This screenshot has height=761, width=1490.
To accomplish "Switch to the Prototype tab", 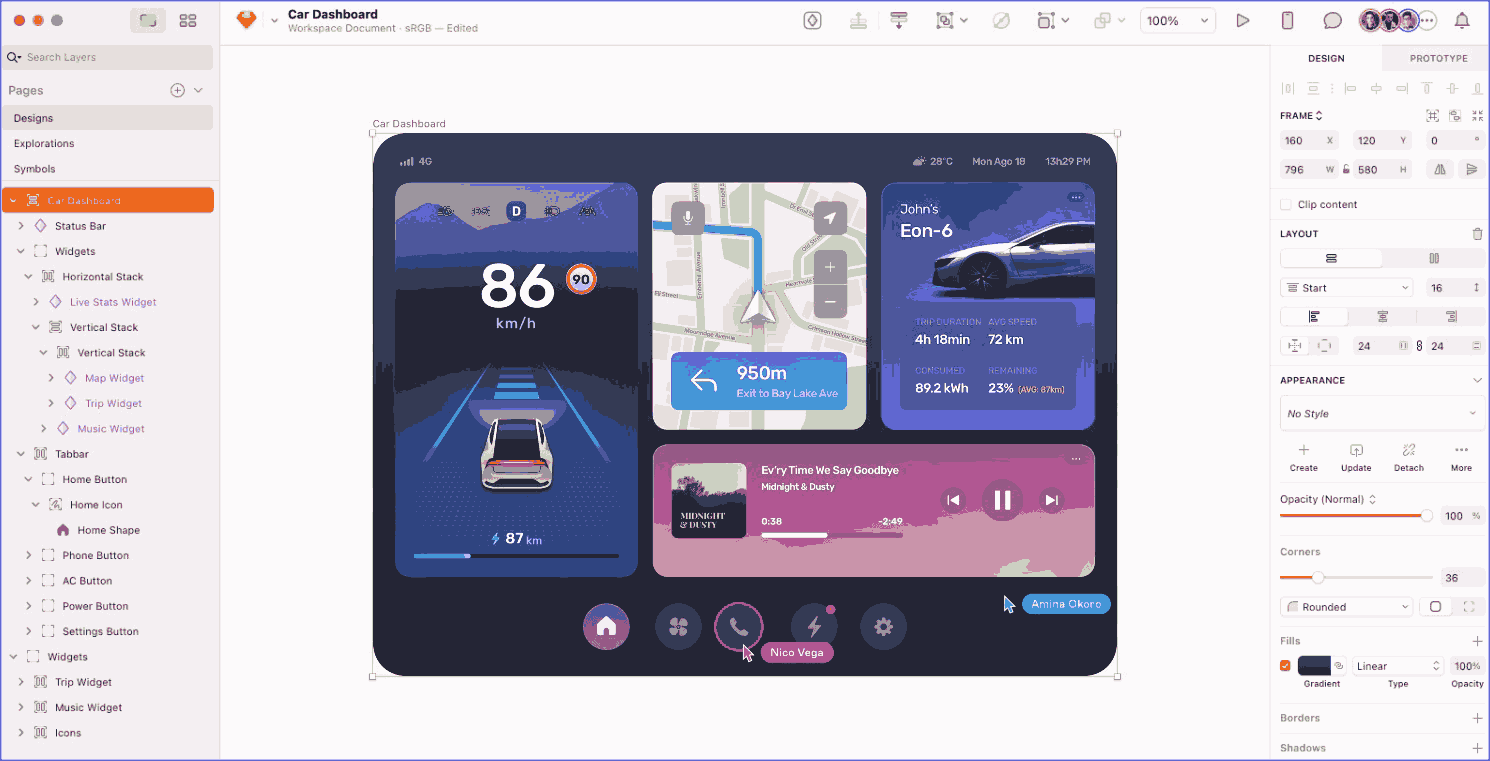I will click(x=1438, y=58).
